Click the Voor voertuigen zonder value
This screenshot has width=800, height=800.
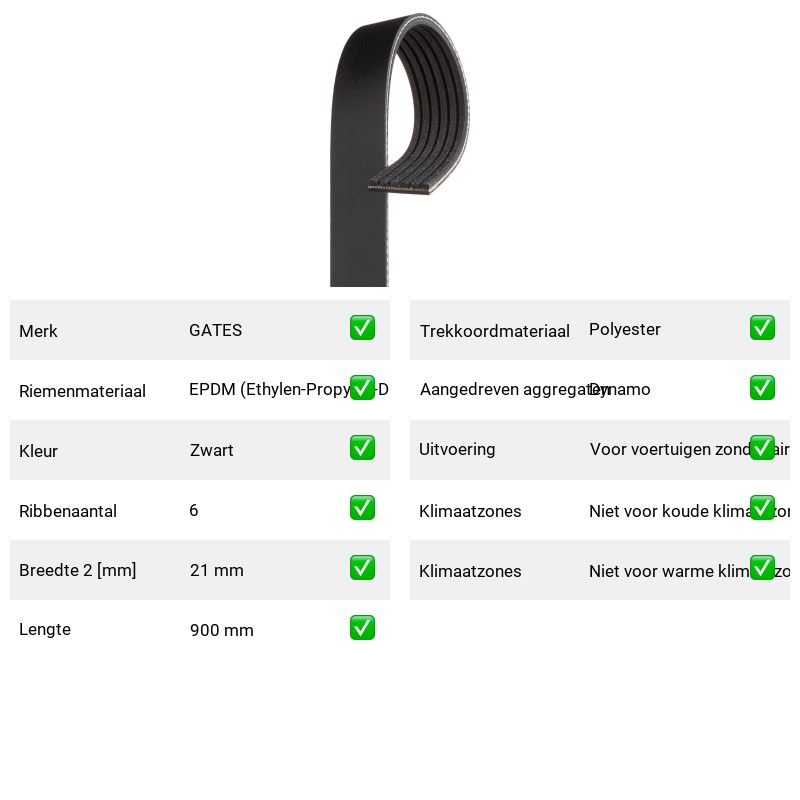[689, 449]
